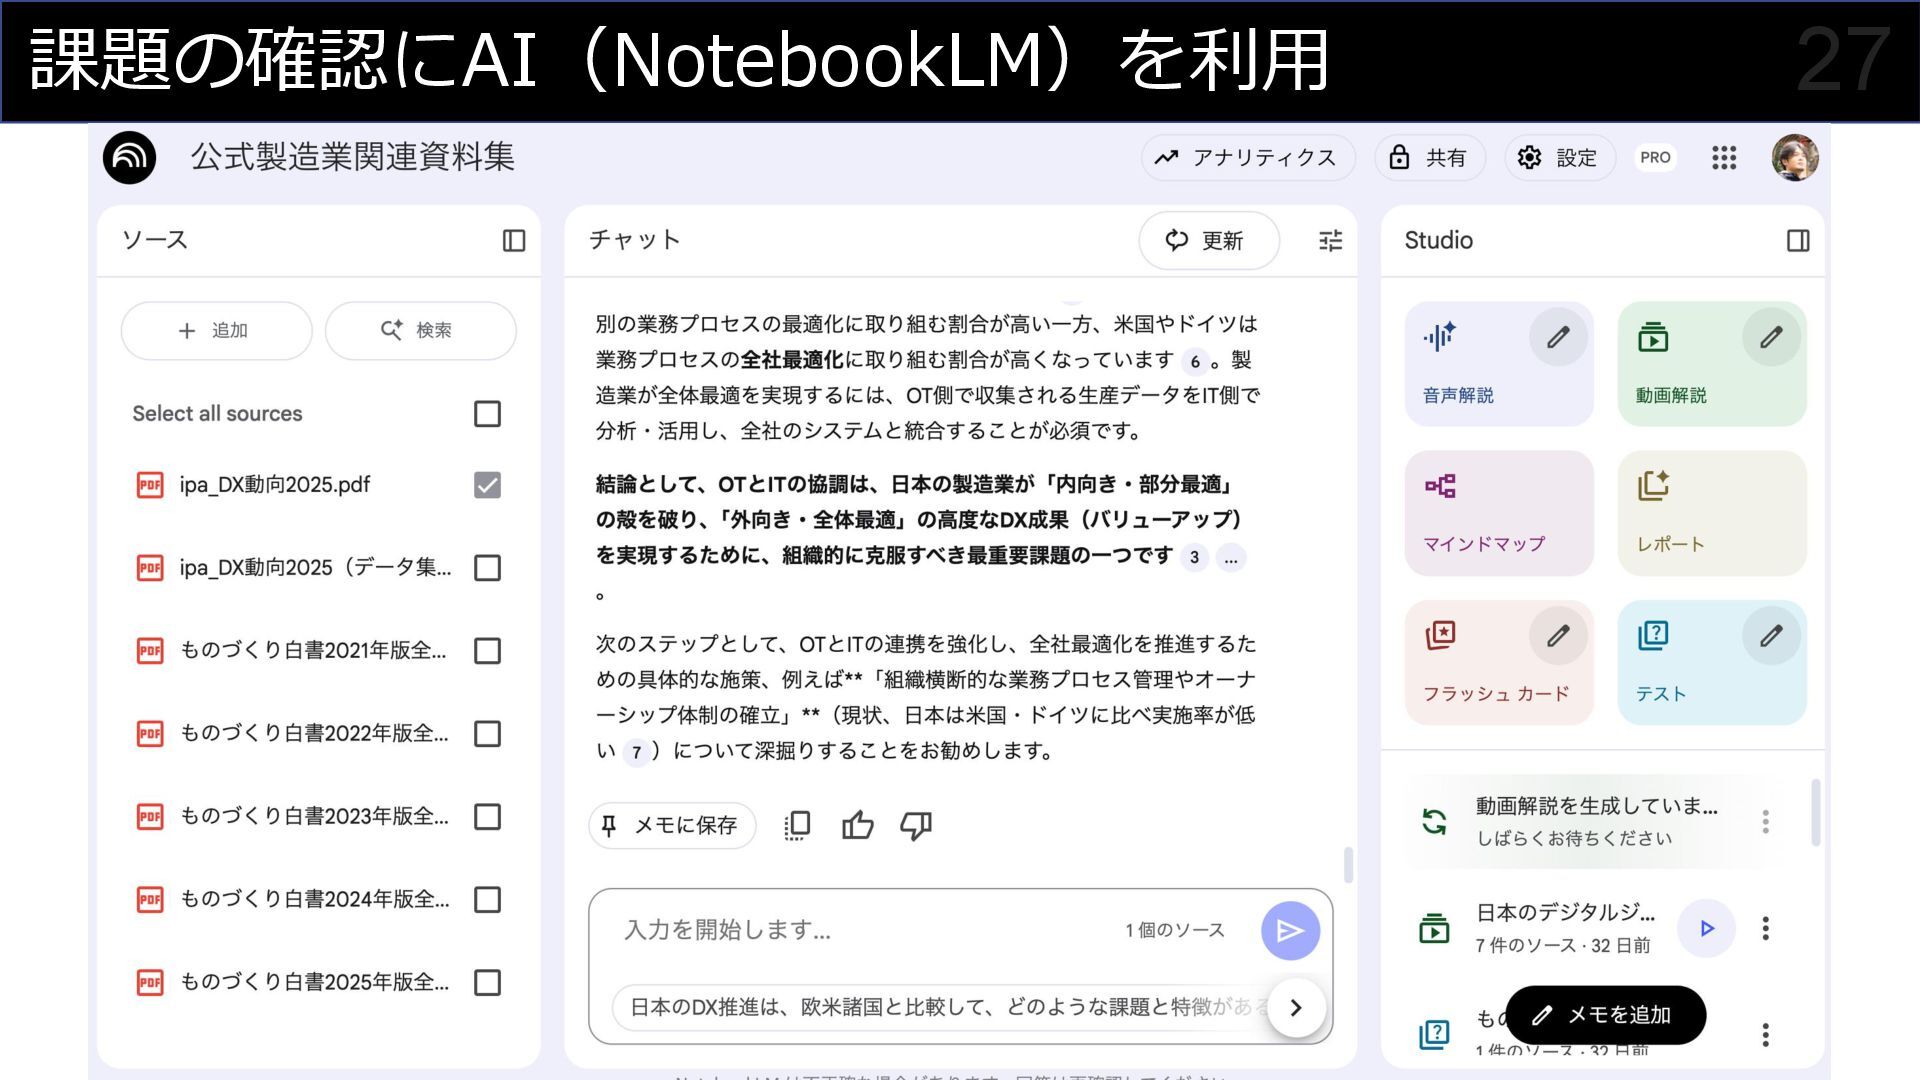
Task: Collapse the ソース panel with its sidebar icon
Action: pyautogui.click(x=513, y=241)
